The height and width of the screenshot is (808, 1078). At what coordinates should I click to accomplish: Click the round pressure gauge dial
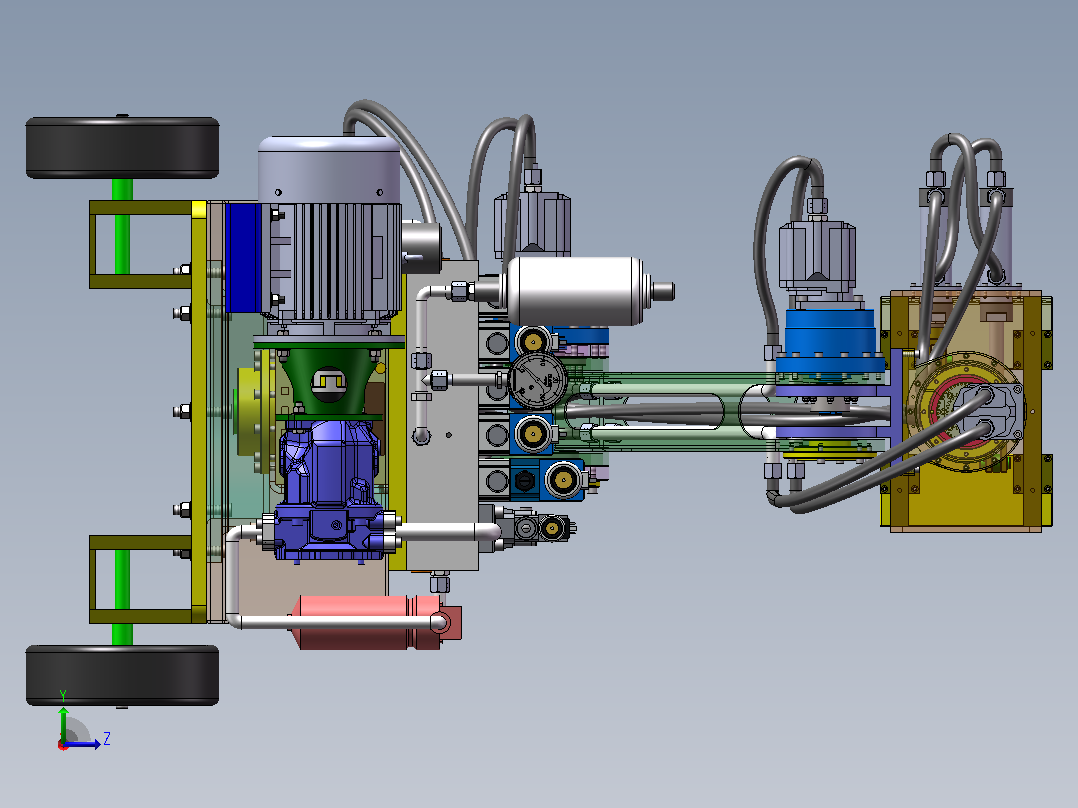(x=537, y=381)
